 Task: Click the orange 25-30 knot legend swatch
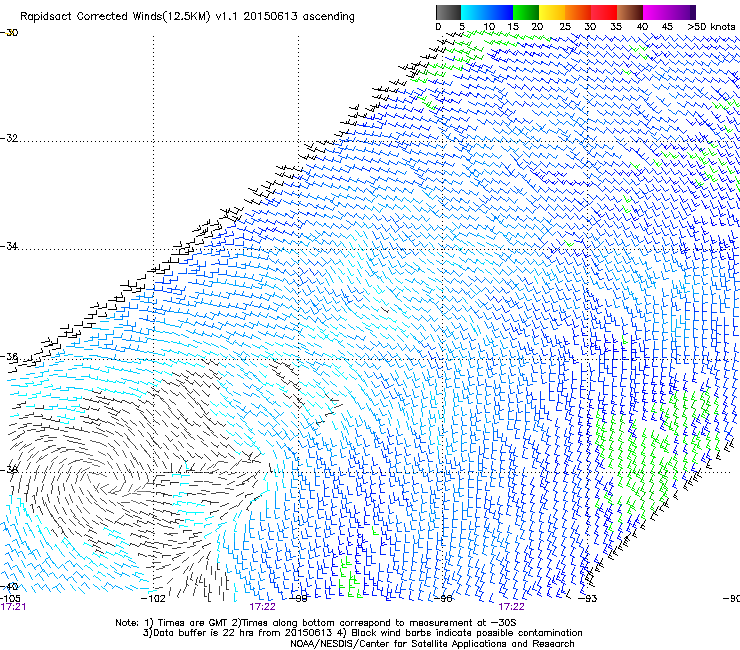[578, 12]
